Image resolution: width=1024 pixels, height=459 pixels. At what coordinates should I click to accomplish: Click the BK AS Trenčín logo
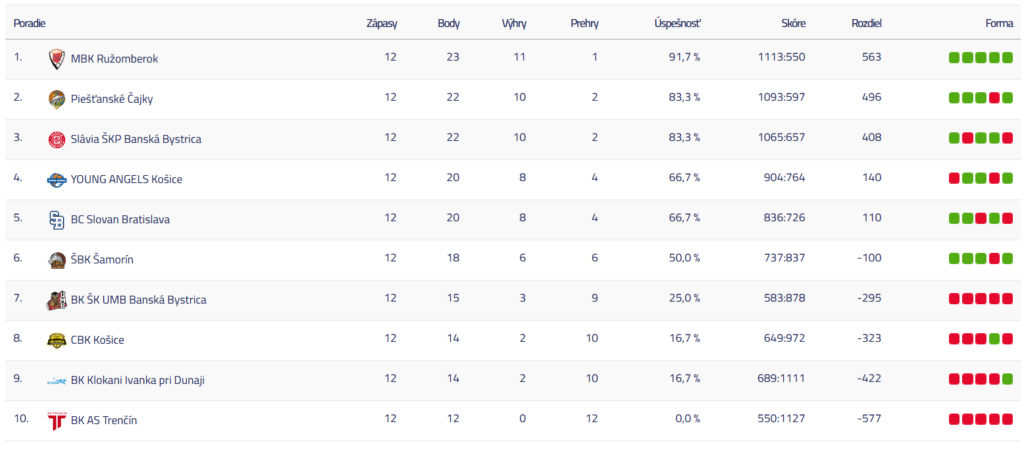(57, 421)
